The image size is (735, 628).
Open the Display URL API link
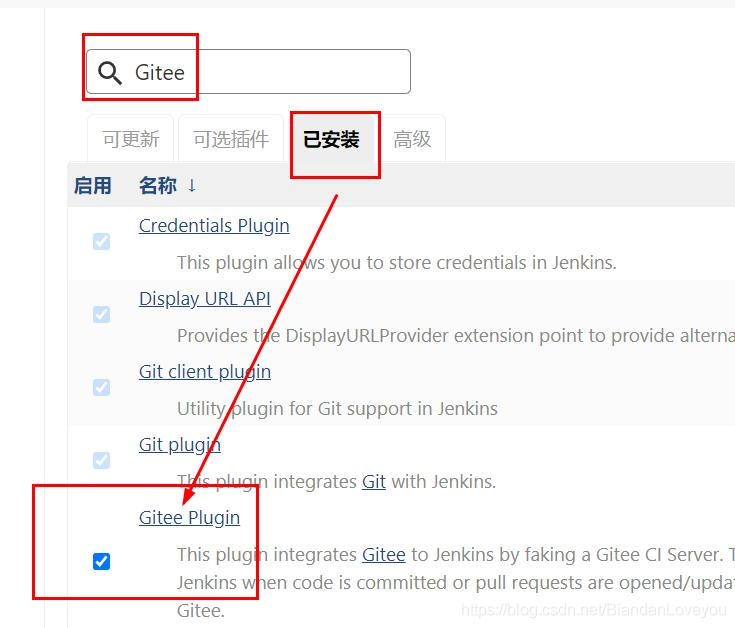click(x=205, y=299)
